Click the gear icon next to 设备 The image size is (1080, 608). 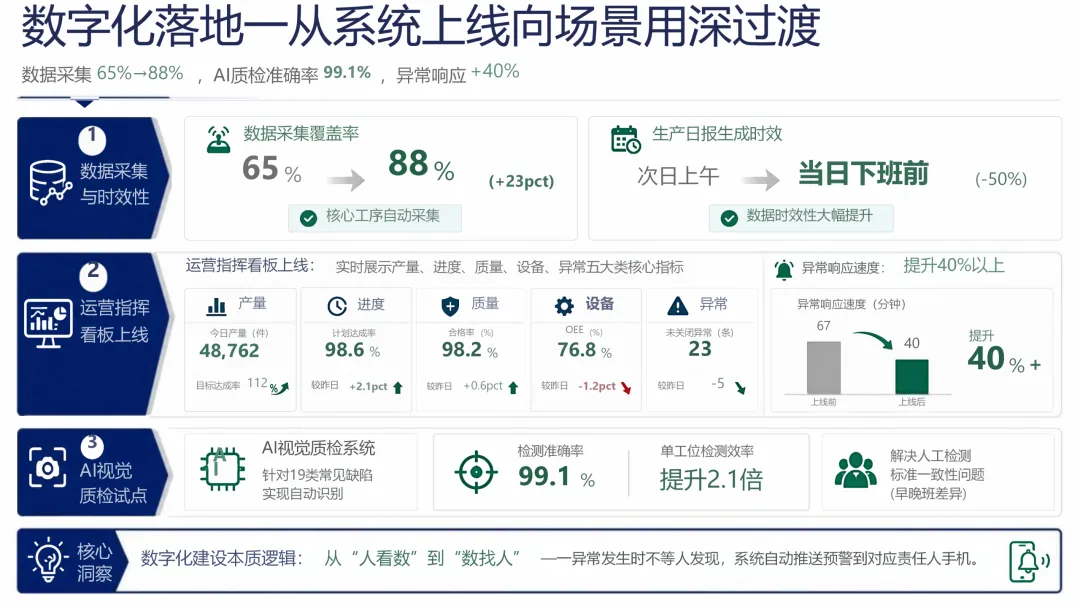coord(564,306)
